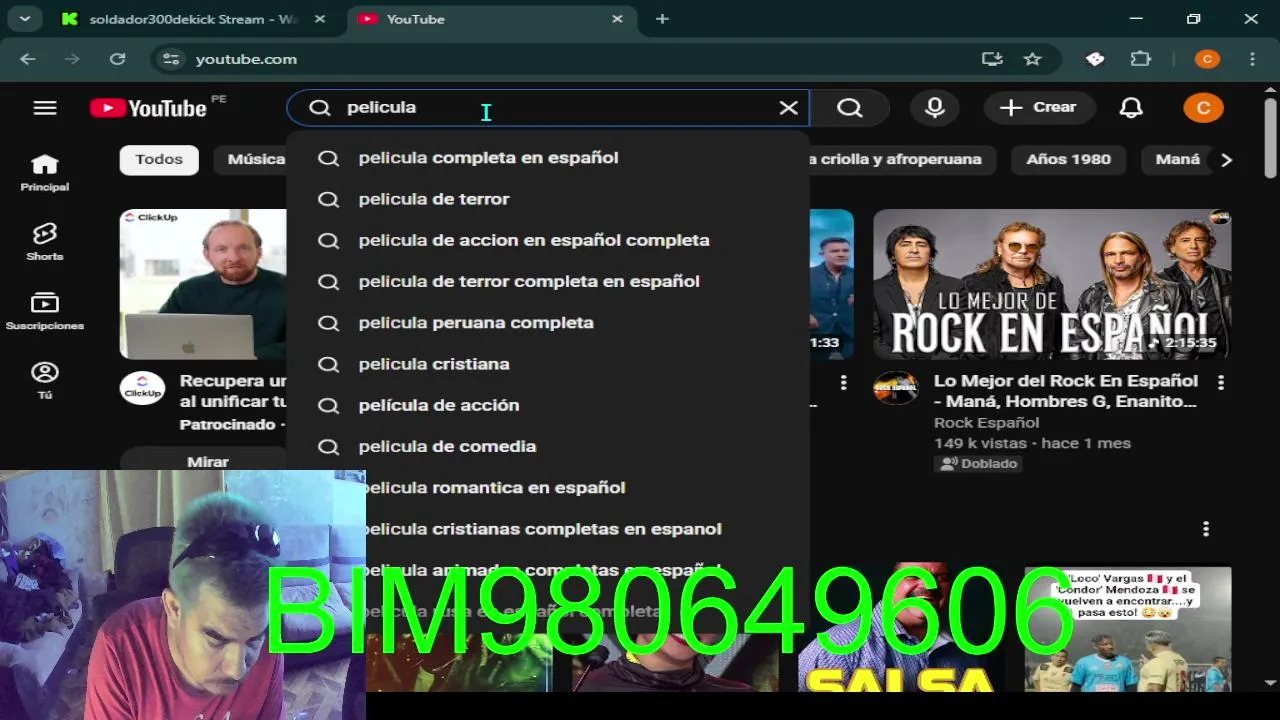Reload the page
This screenshot has height=720, width=1280.
[117, 59]
